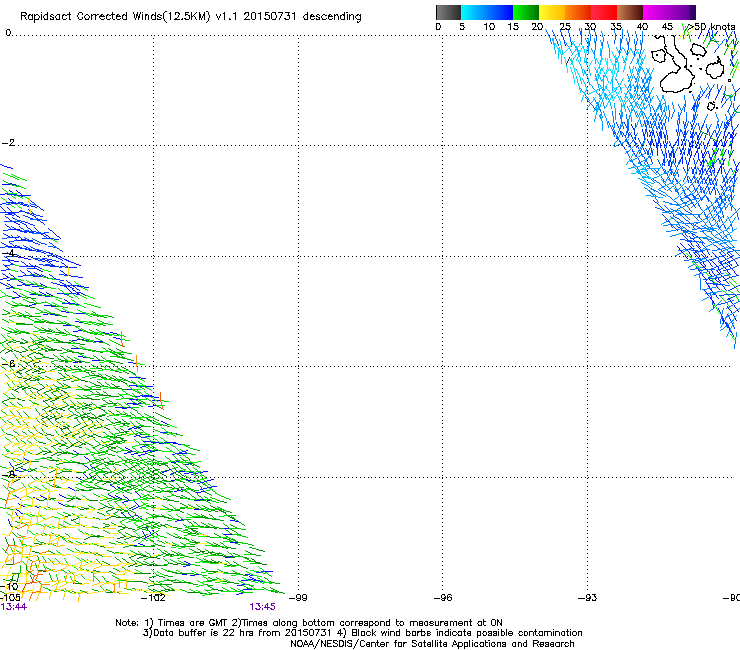This screenshot has width=740, height=650.
Task: Click the '35' label under the color bar
Action: [616, 27]
